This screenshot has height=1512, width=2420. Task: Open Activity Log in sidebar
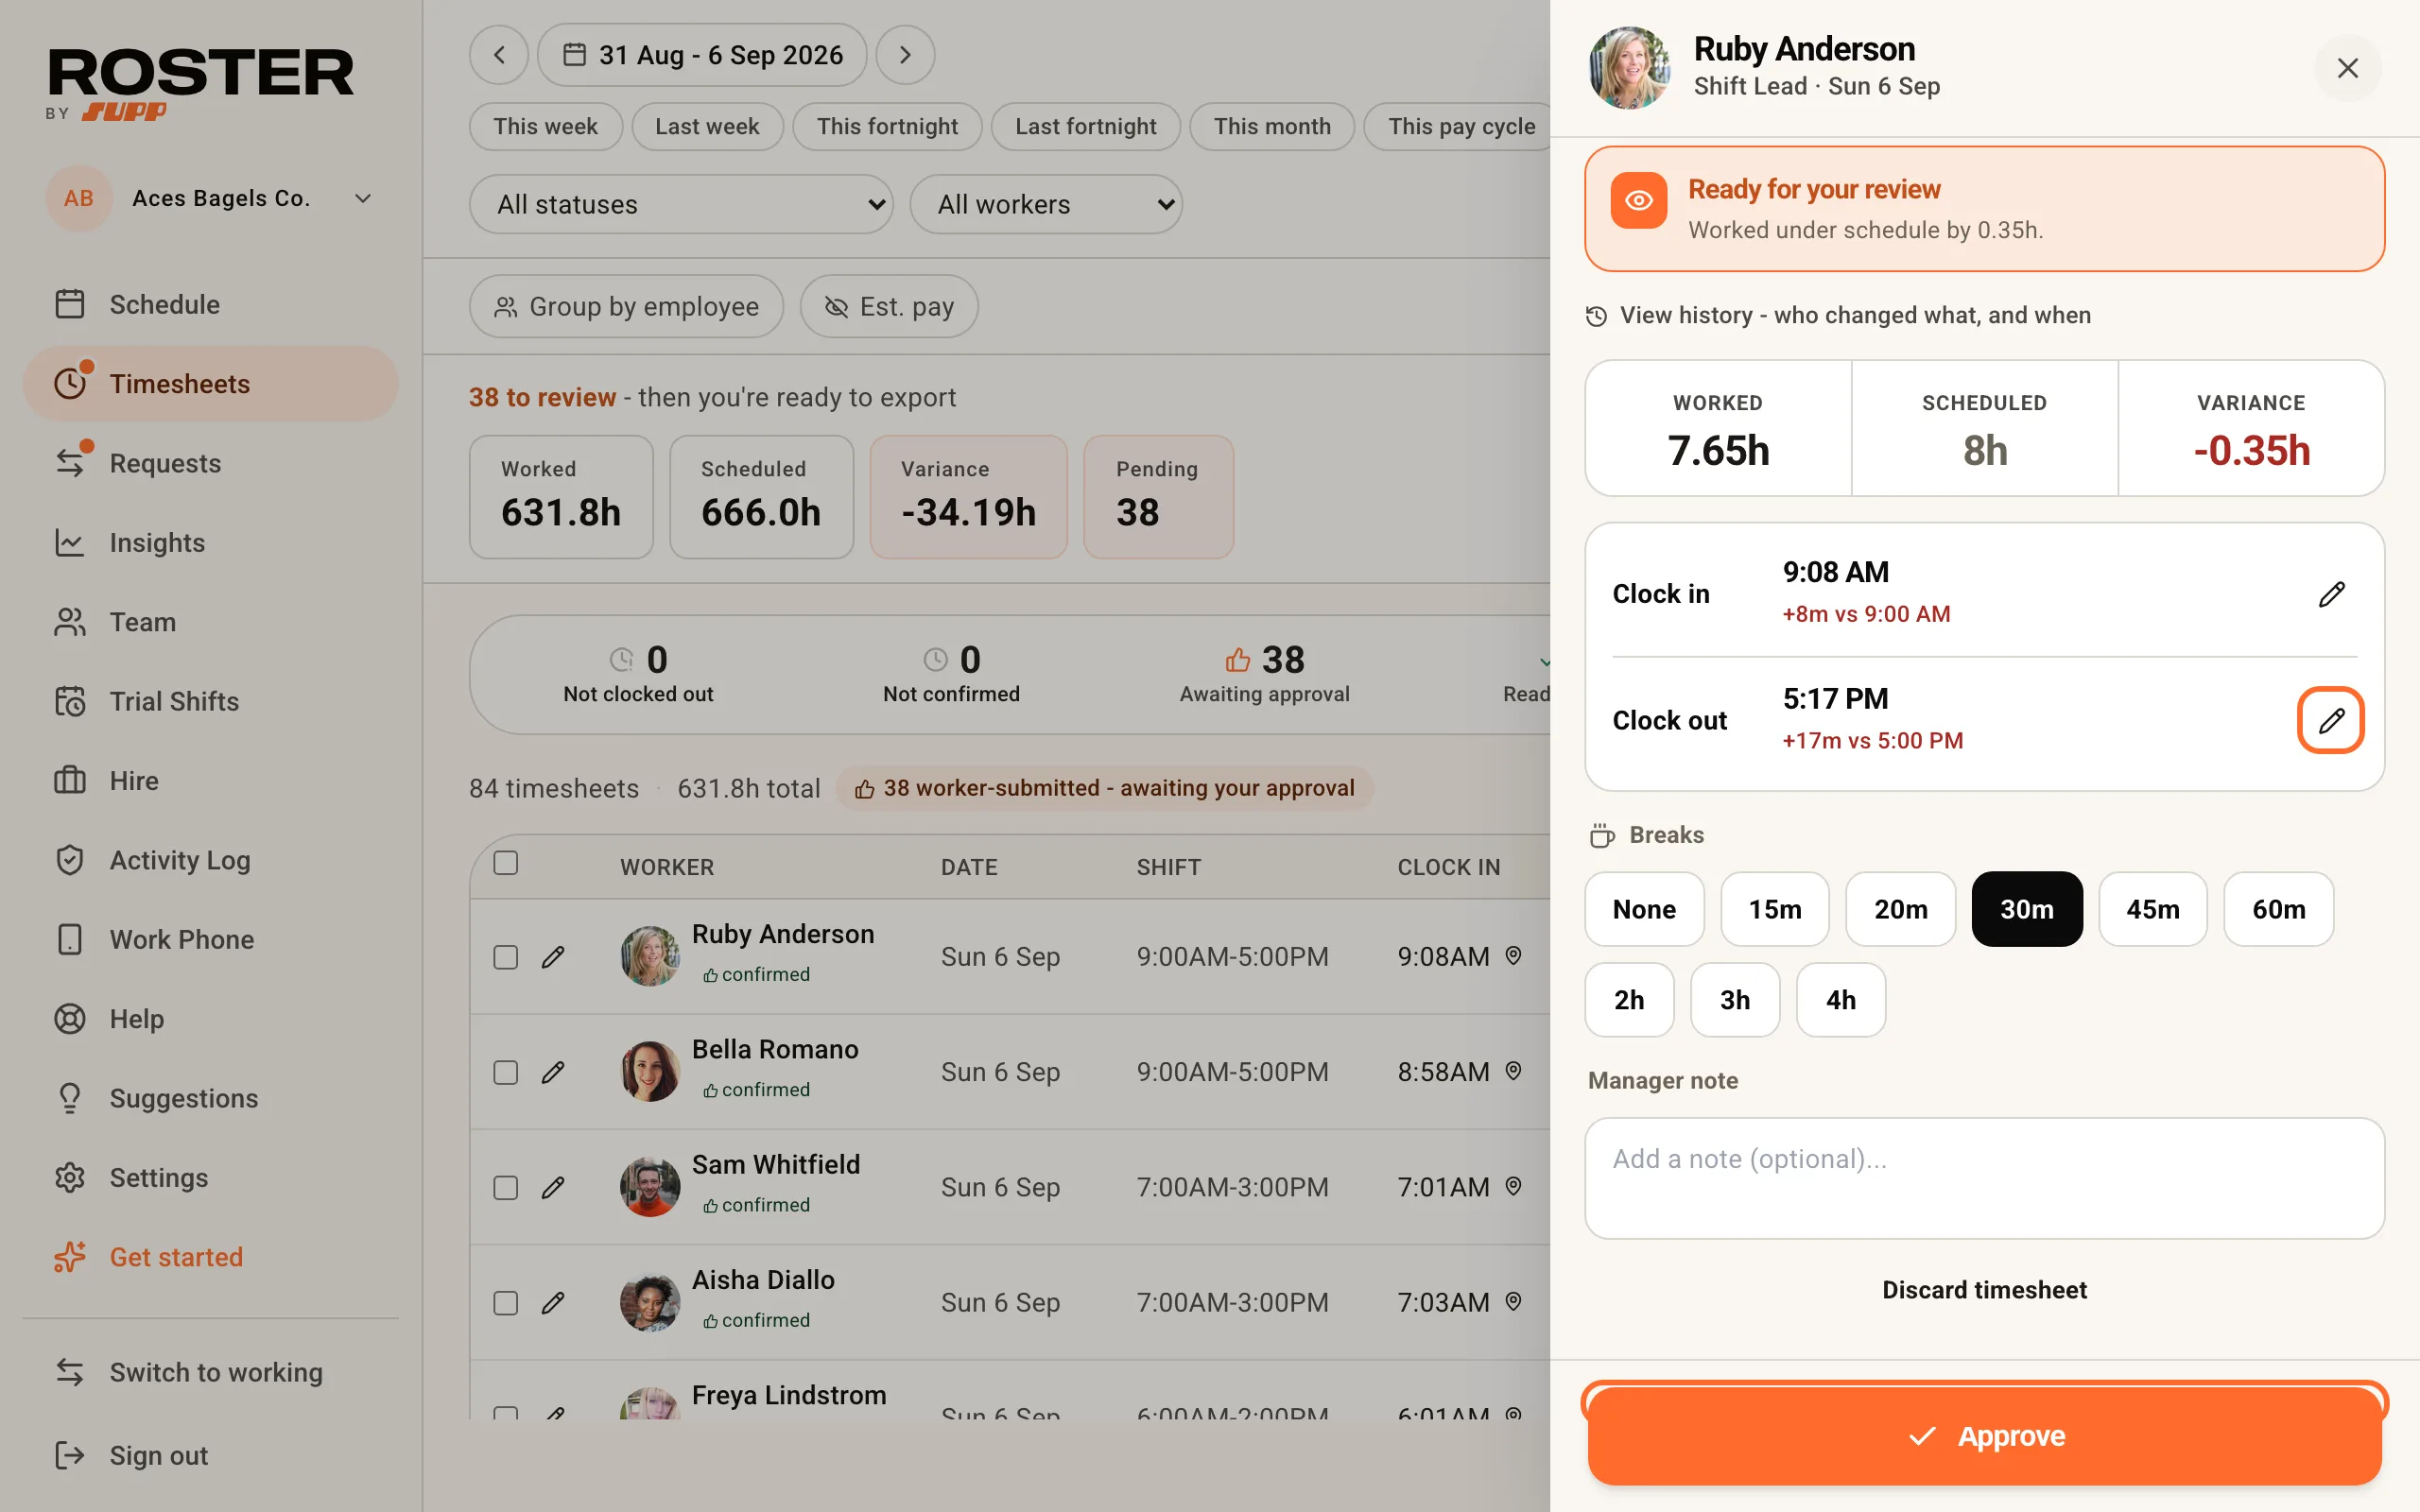(180, 860)
